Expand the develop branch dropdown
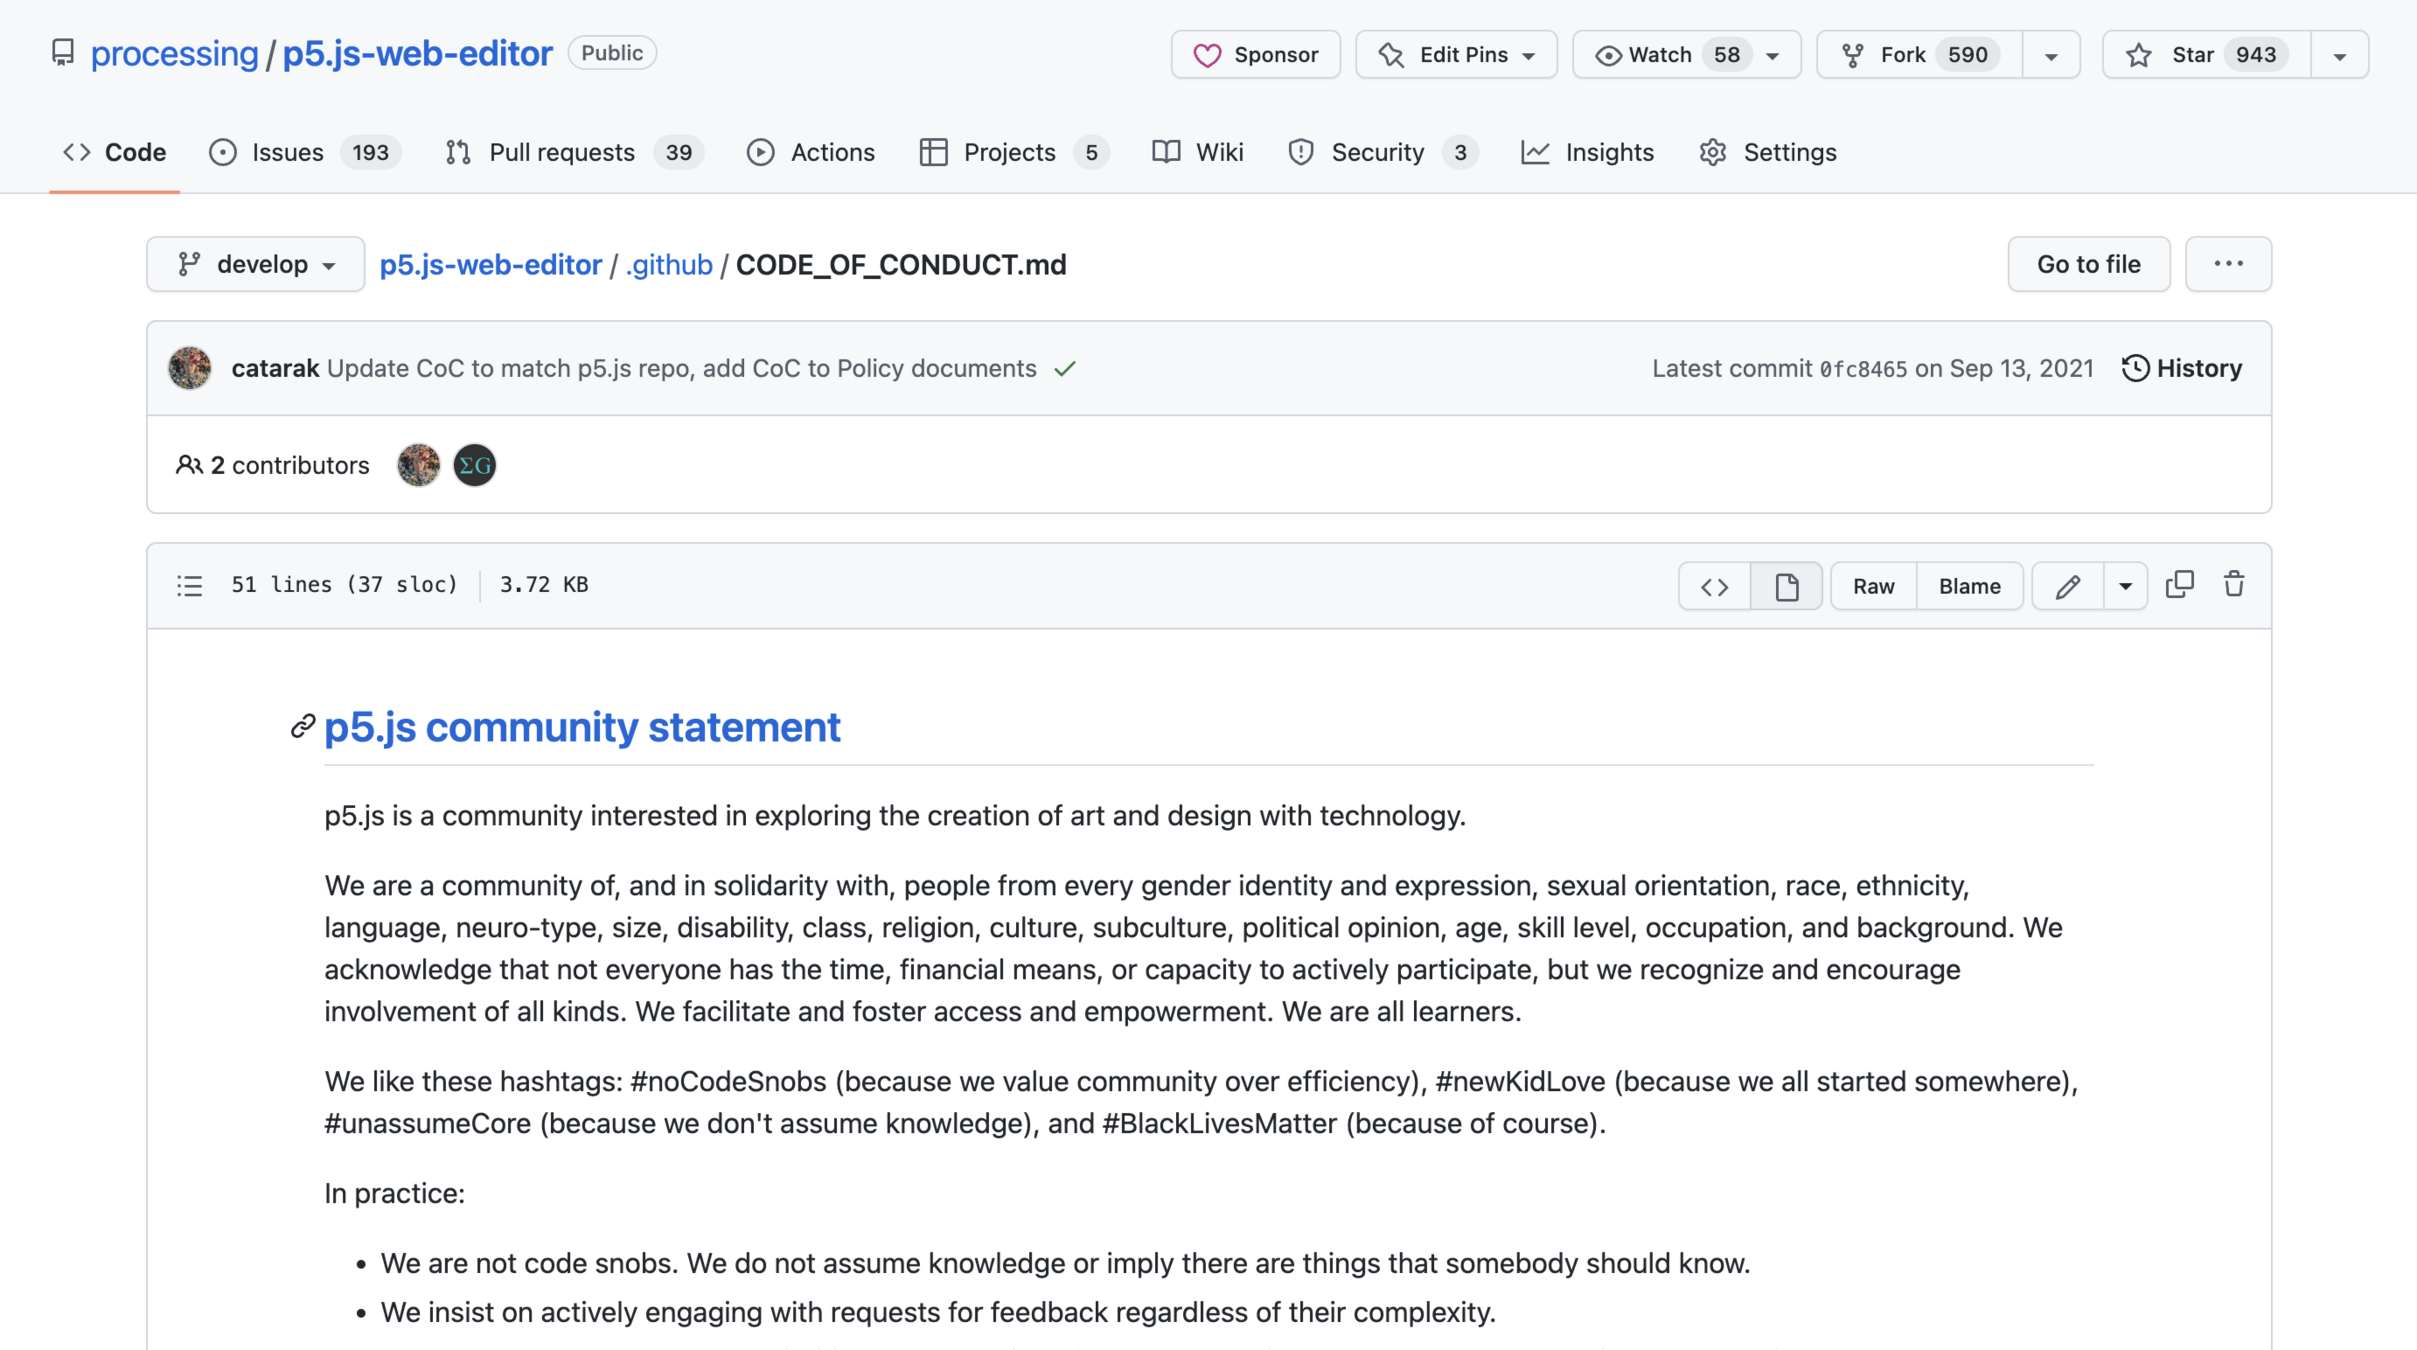 256,264
